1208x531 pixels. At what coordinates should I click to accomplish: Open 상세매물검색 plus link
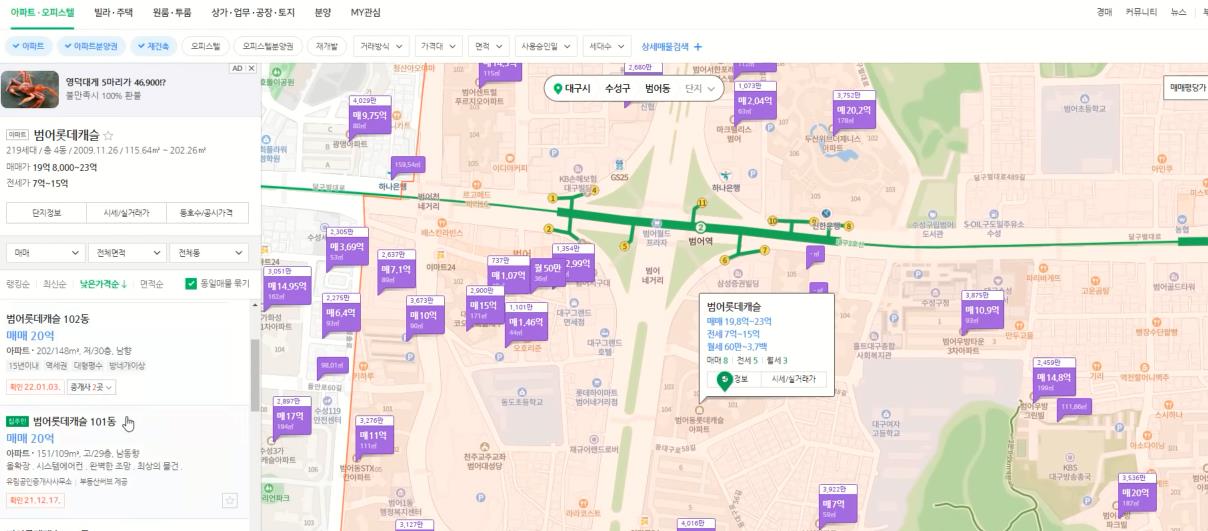pyautogui.click(x=672, y=46)
